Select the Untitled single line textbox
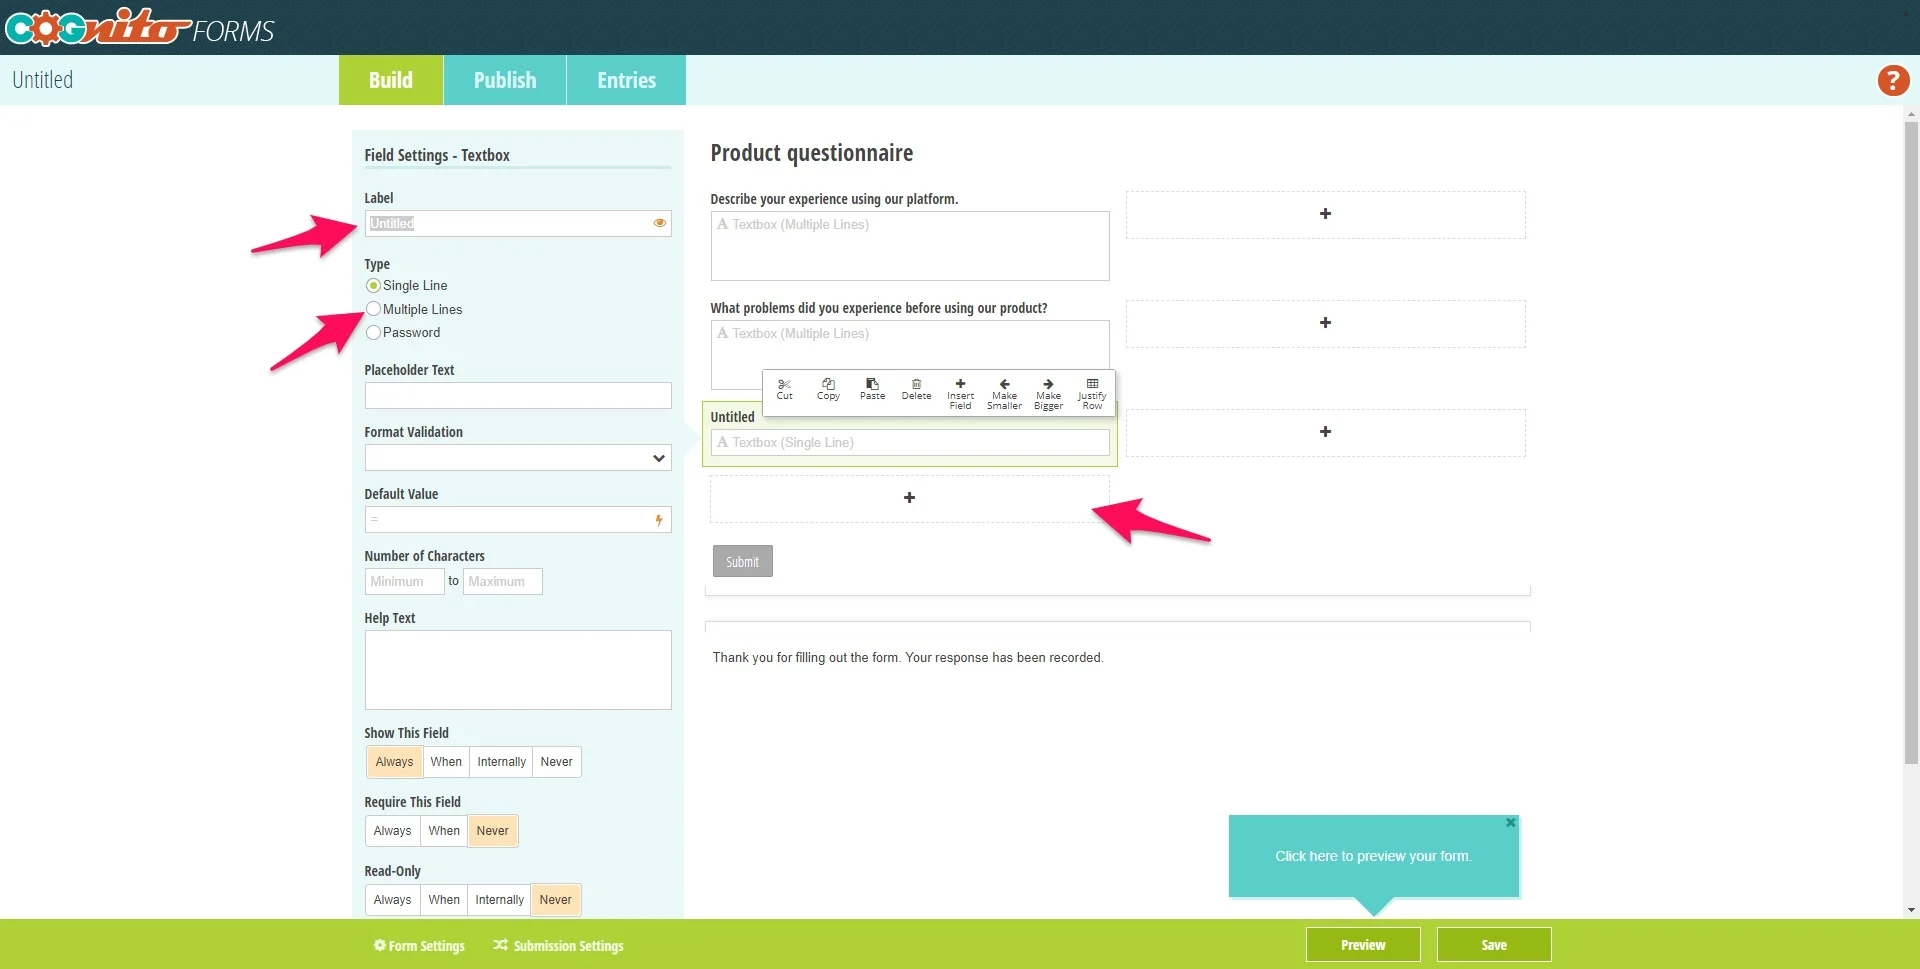The width and height of the screenshot is (1920, 969). coord(910,443)
